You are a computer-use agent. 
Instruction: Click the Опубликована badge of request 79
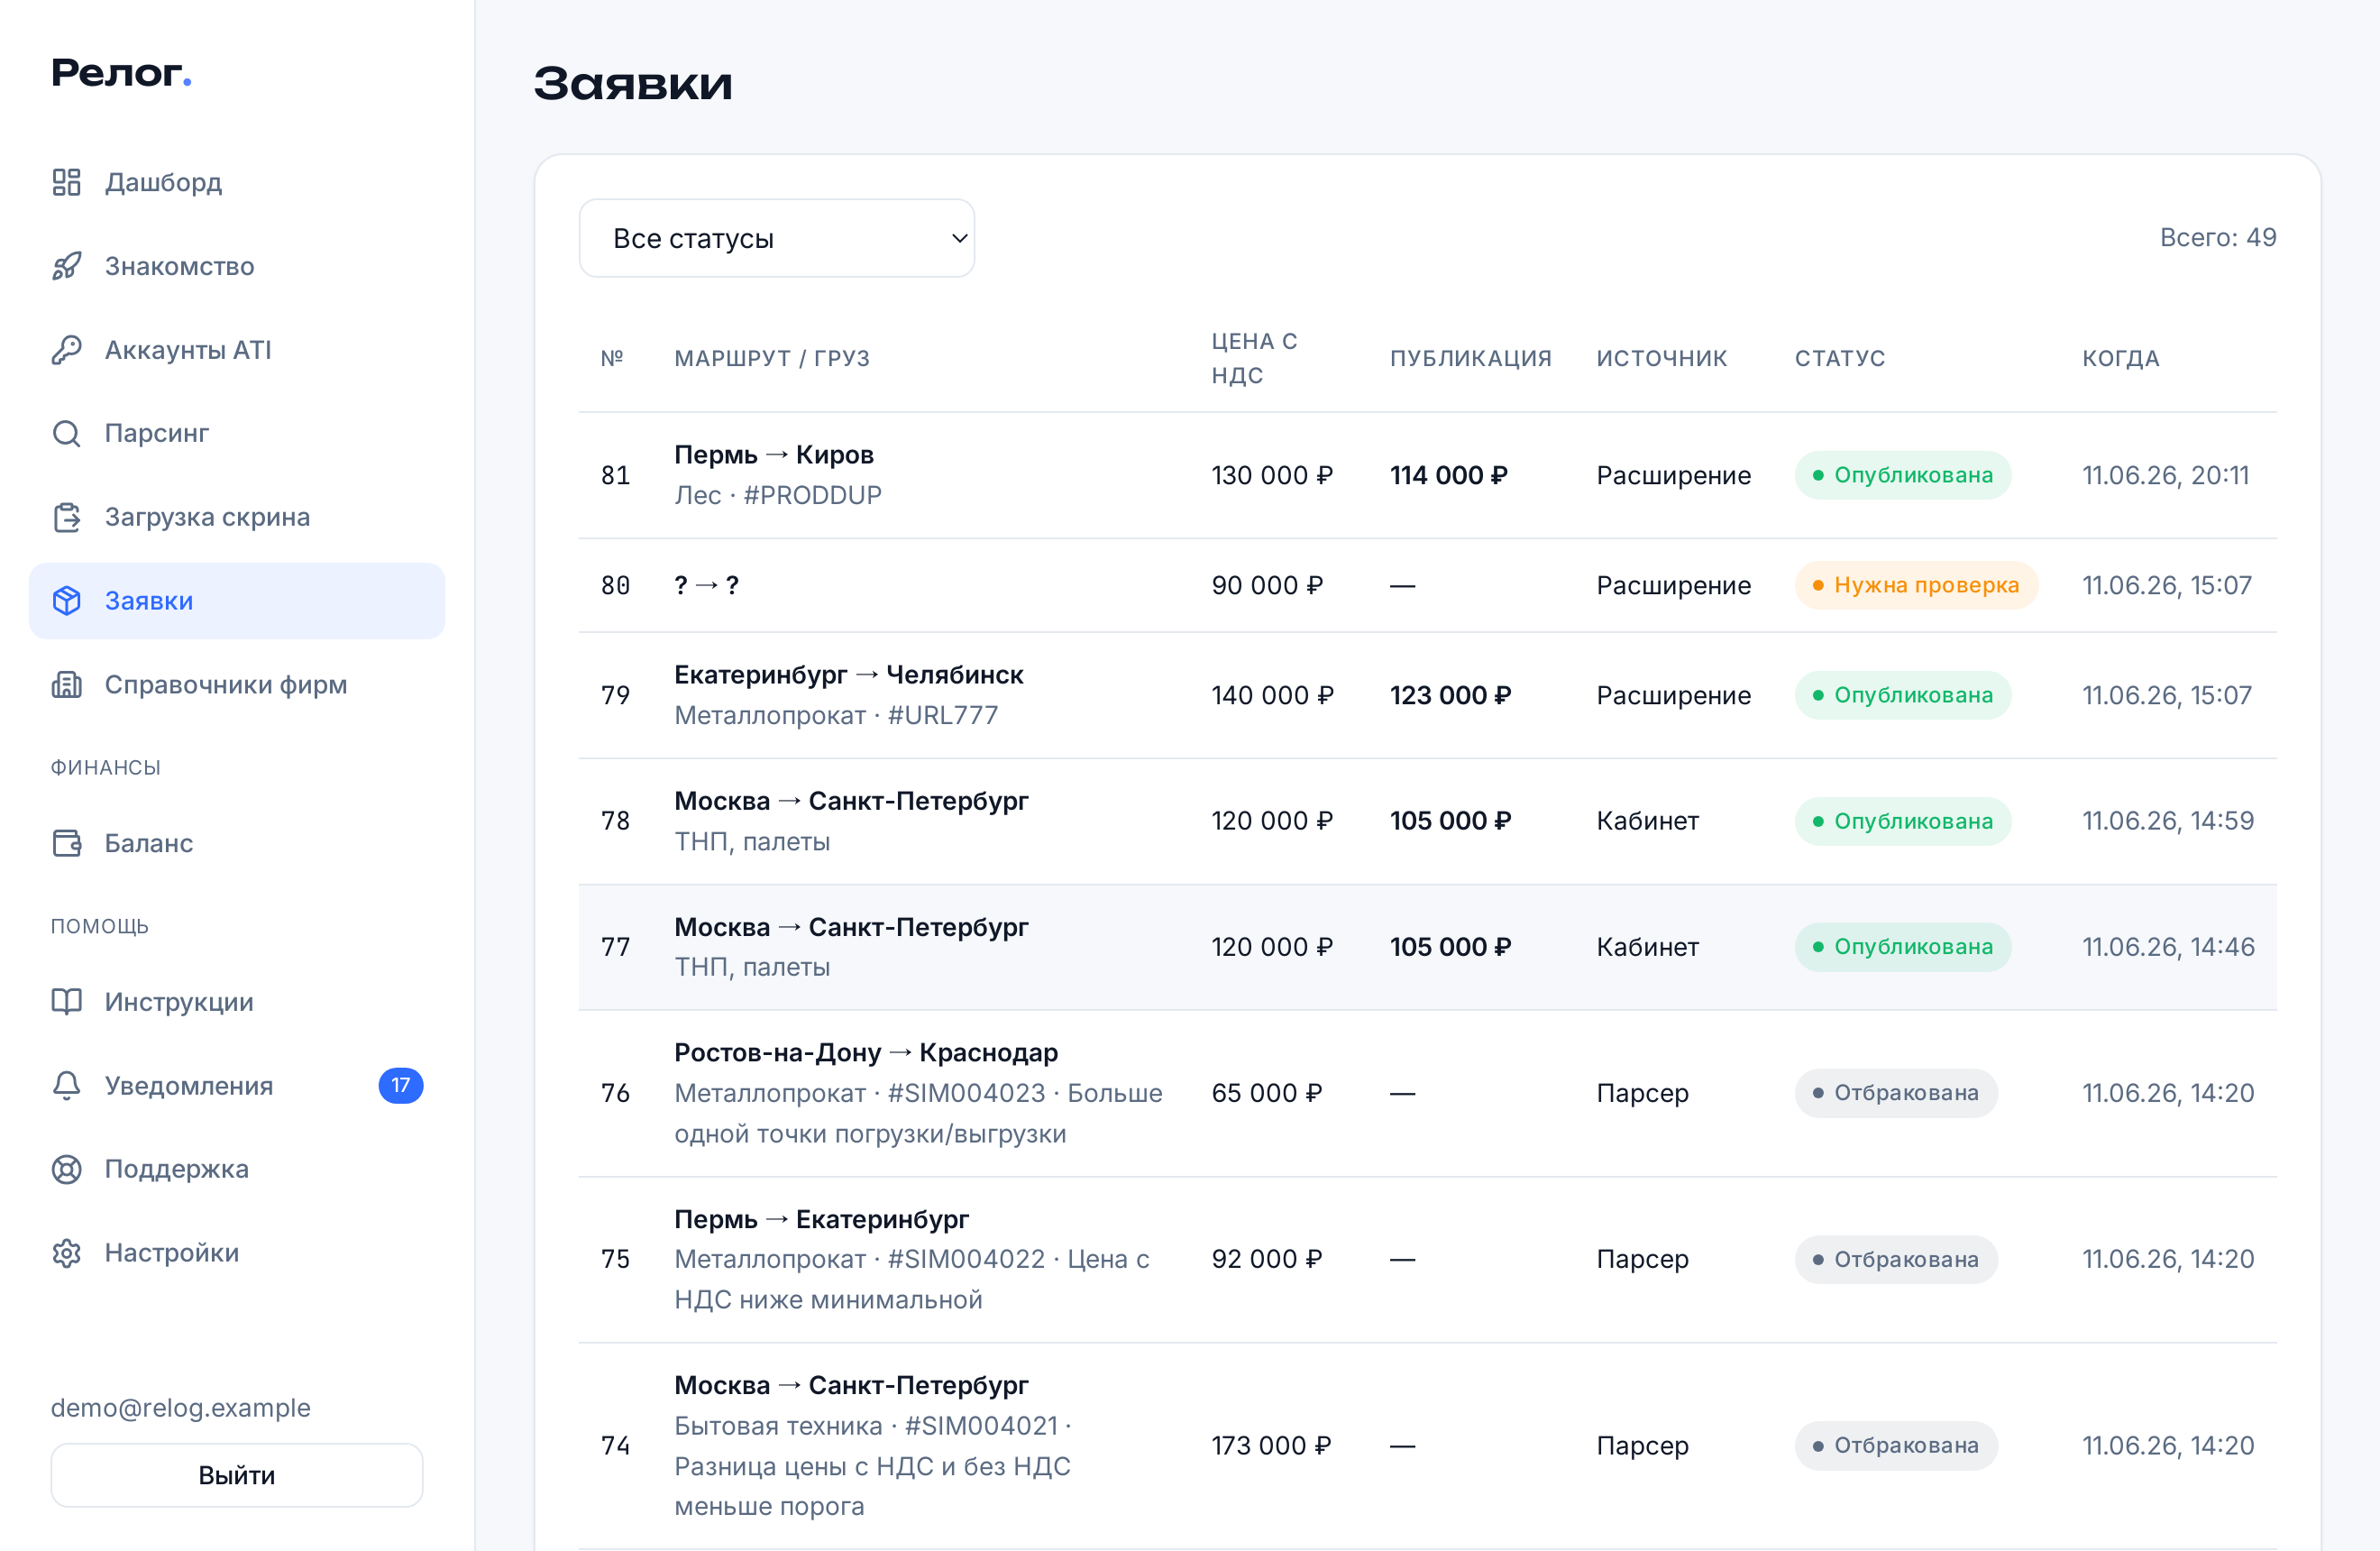(x=1903, y=695)
